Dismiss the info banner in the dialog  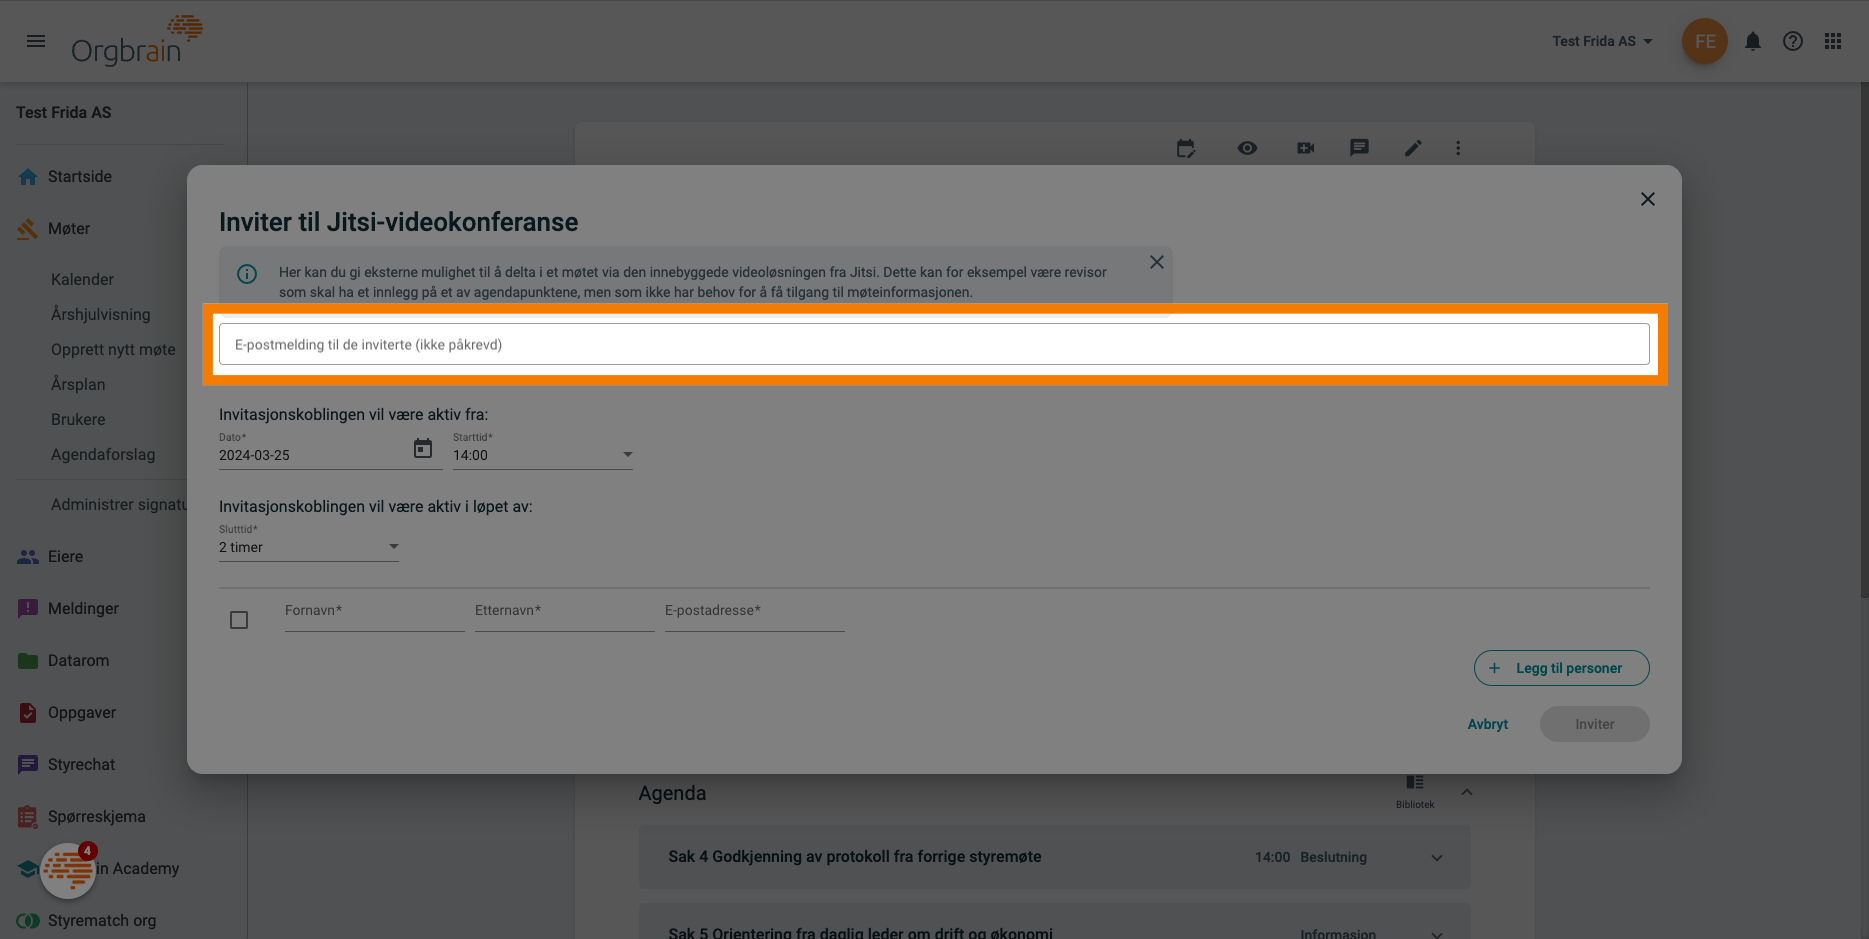[x=1157, y=262]
